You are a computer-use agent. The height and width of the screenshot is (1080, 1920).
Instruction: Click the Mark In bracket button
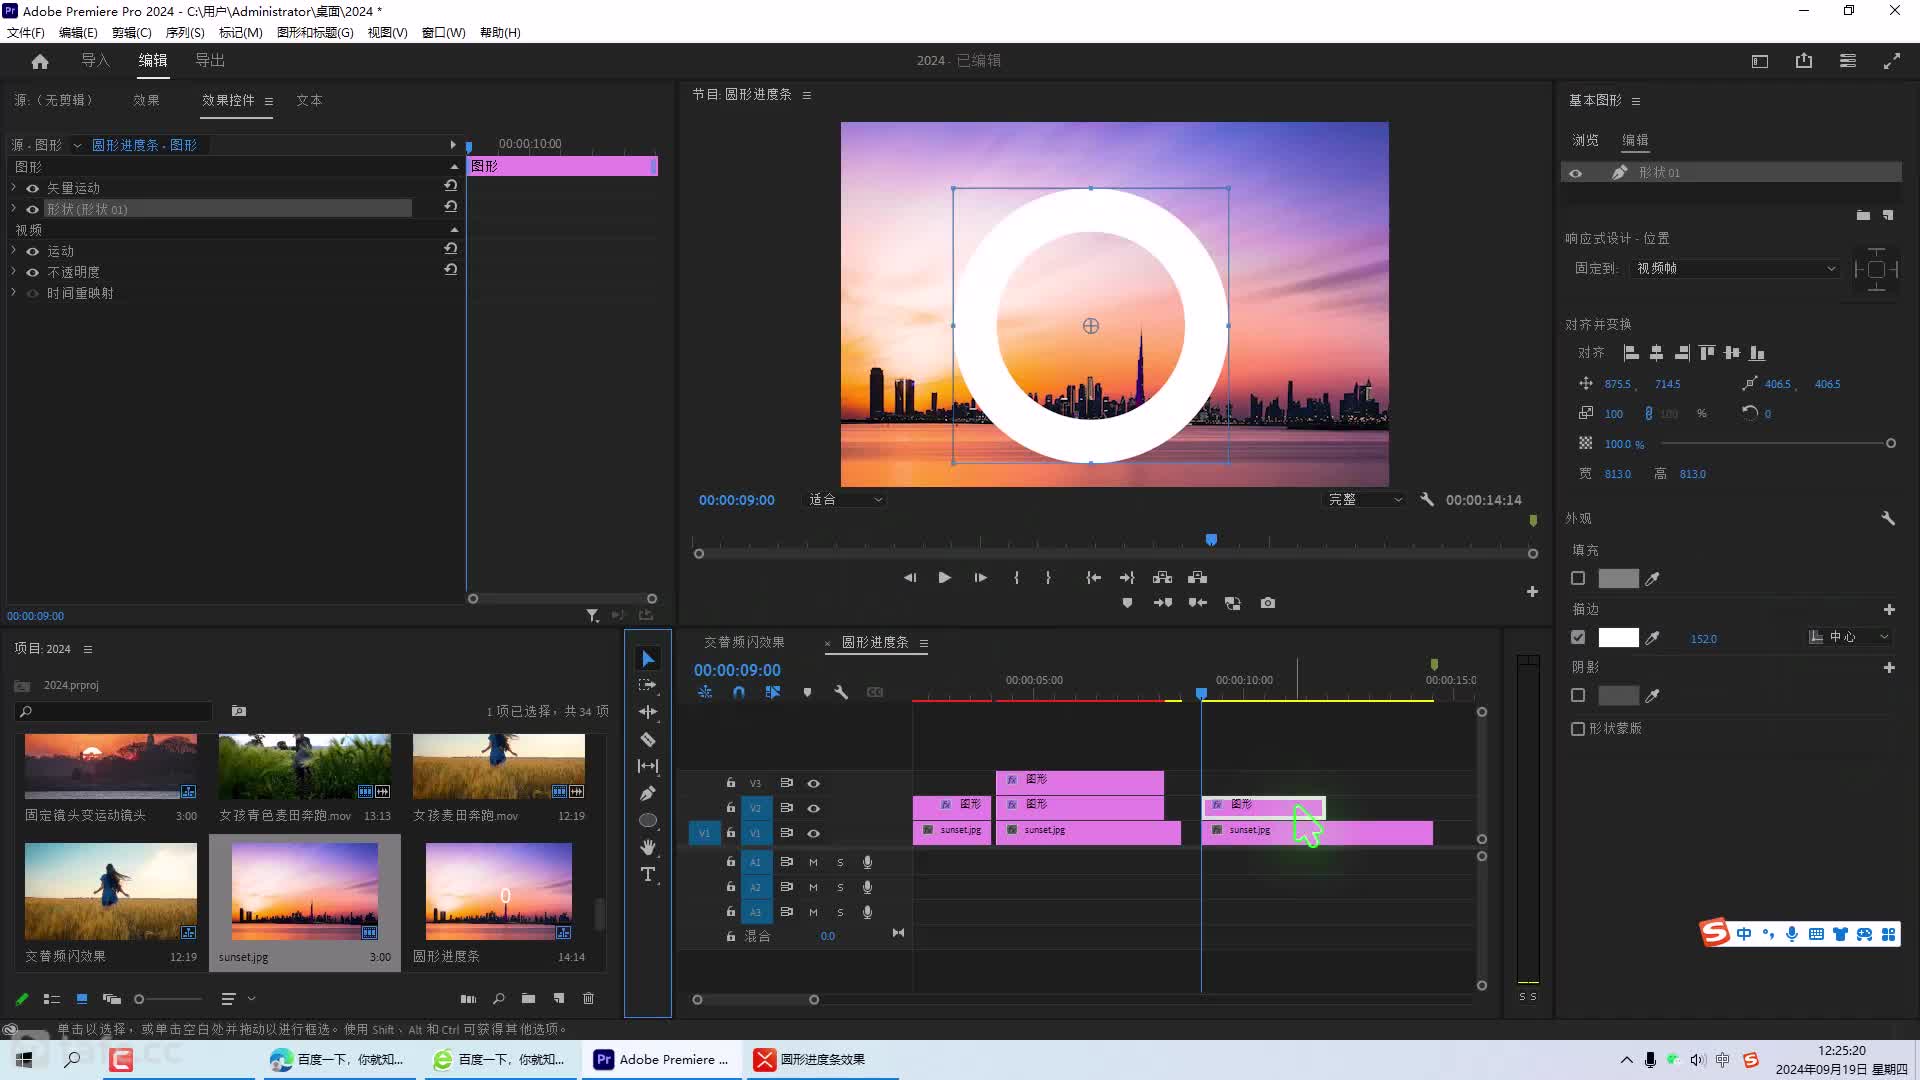click(1016, 578)
